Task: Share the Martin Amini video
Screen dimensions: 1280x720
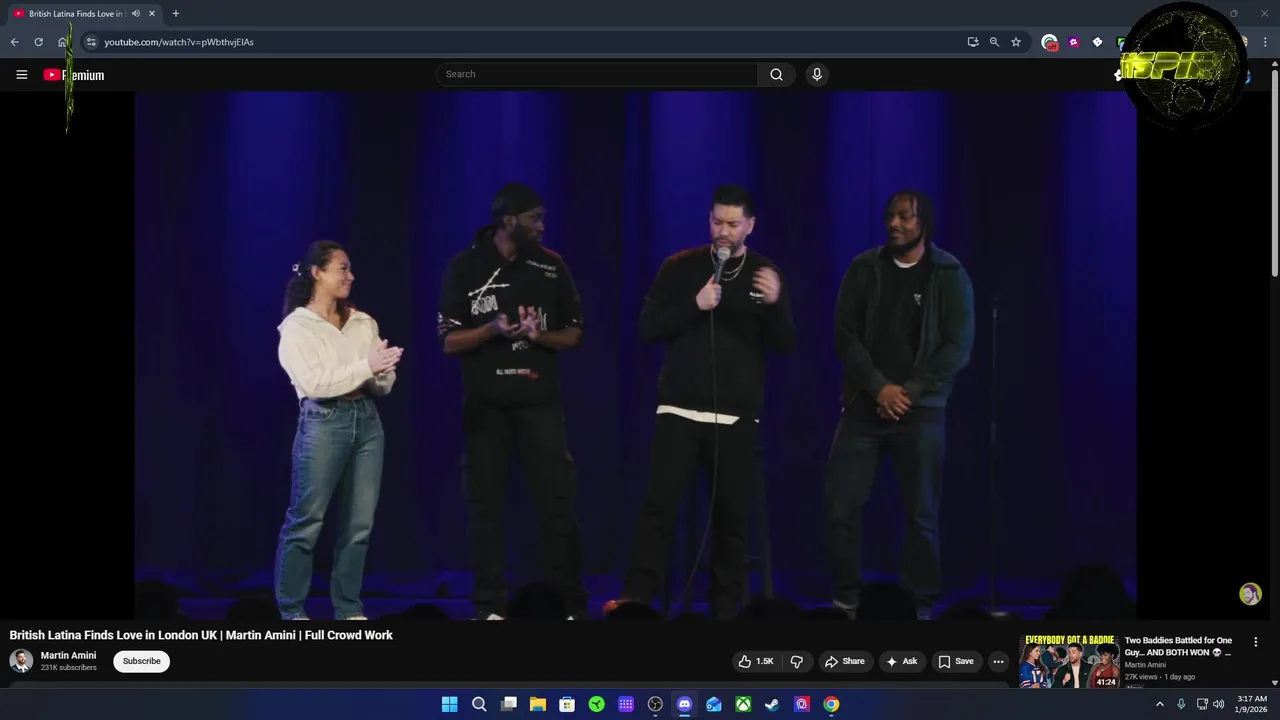Action: [845, 661]
